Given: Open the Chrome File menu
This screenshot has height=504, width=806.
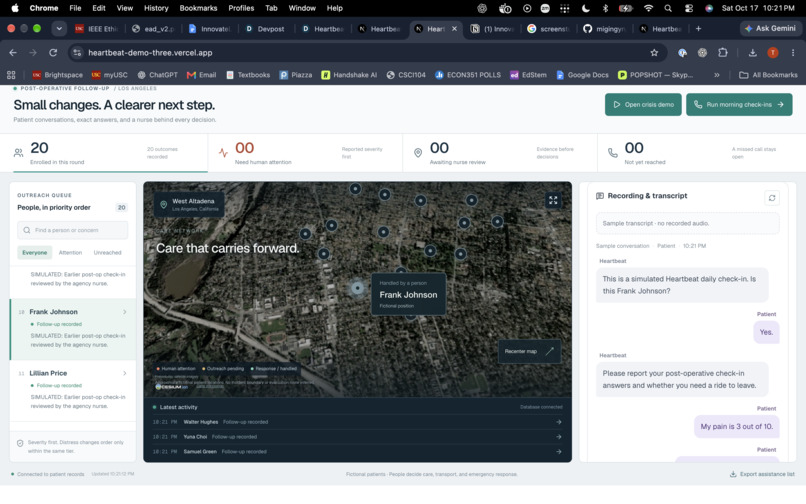Looking at the screenshot, I should [76, 8].
